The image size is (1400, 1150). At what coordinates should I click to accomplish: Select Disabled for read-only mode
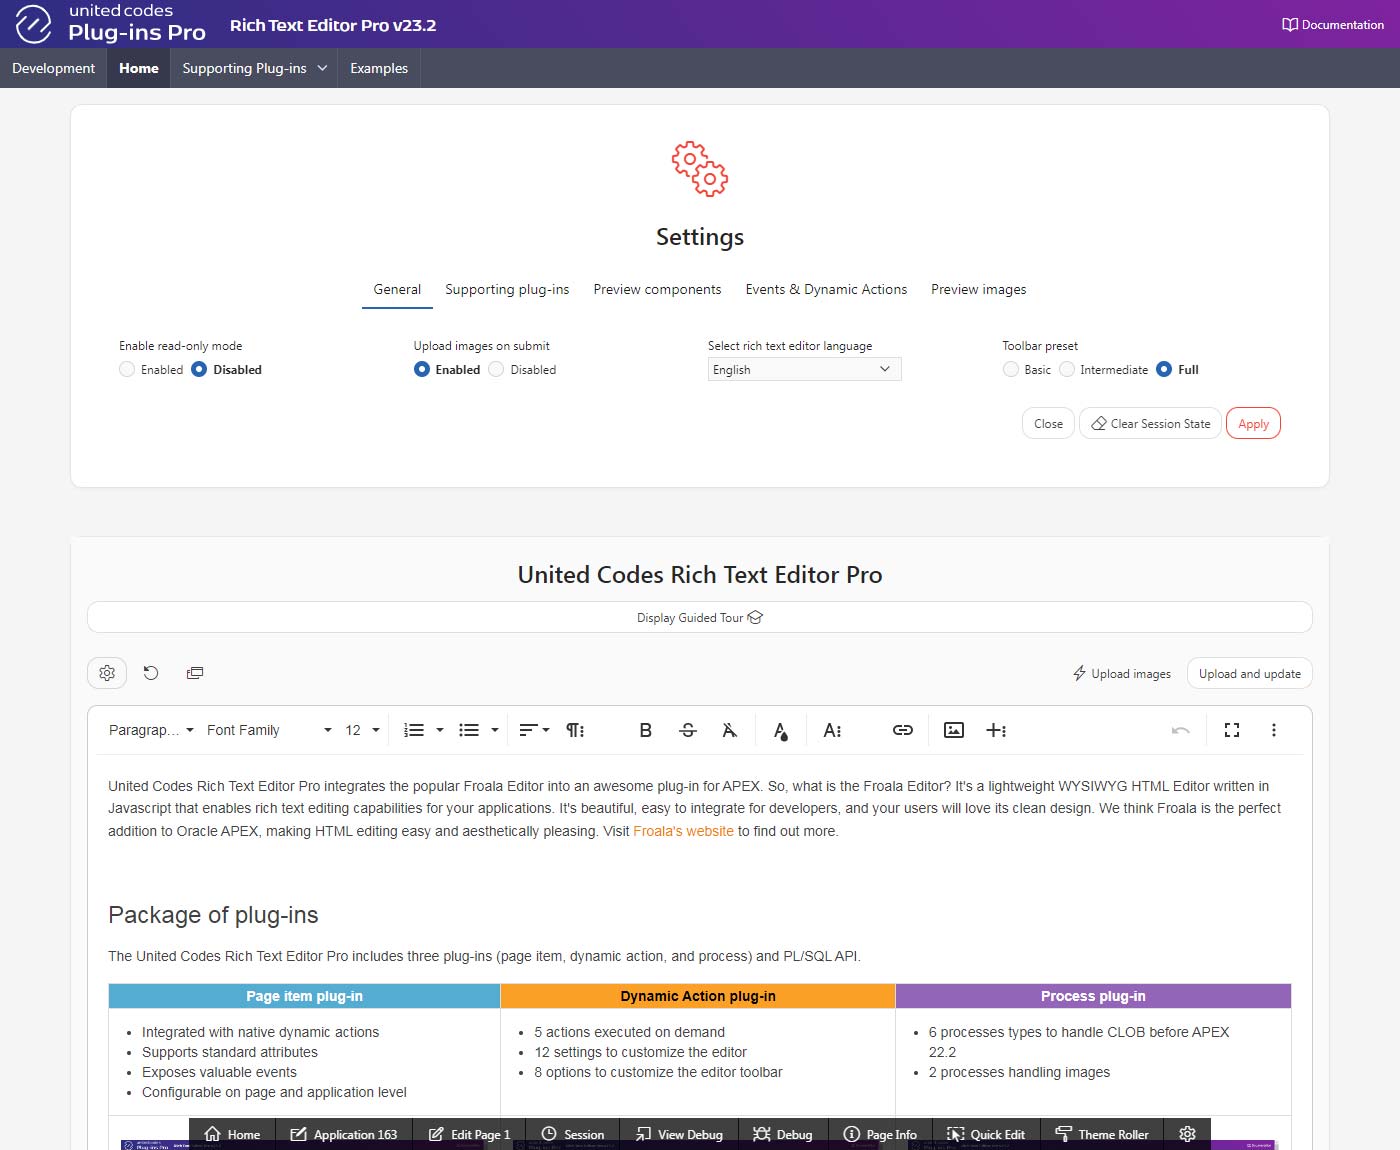point(199,369)
